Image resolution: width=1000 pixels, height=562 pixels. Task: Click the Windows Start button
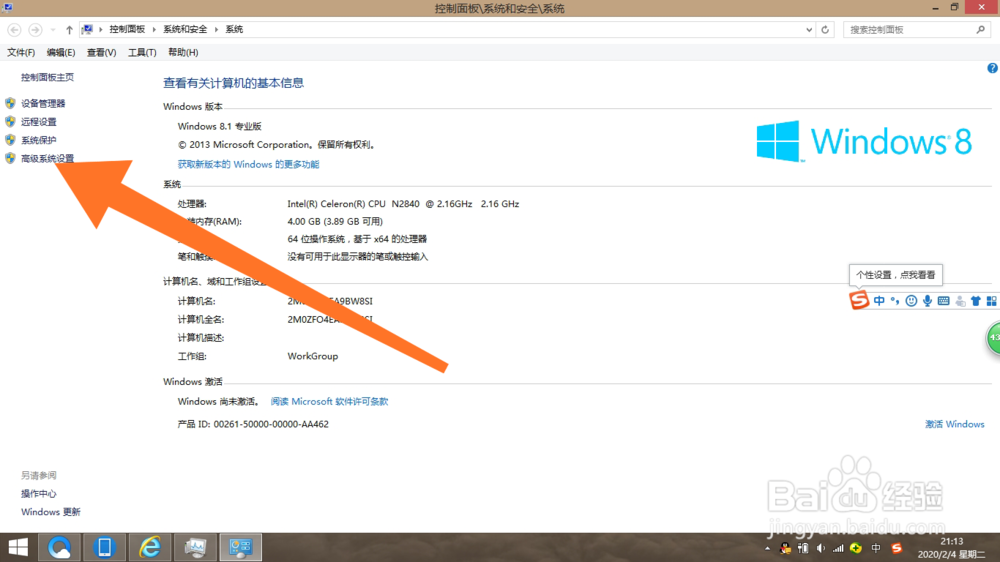tap(18, 547)
